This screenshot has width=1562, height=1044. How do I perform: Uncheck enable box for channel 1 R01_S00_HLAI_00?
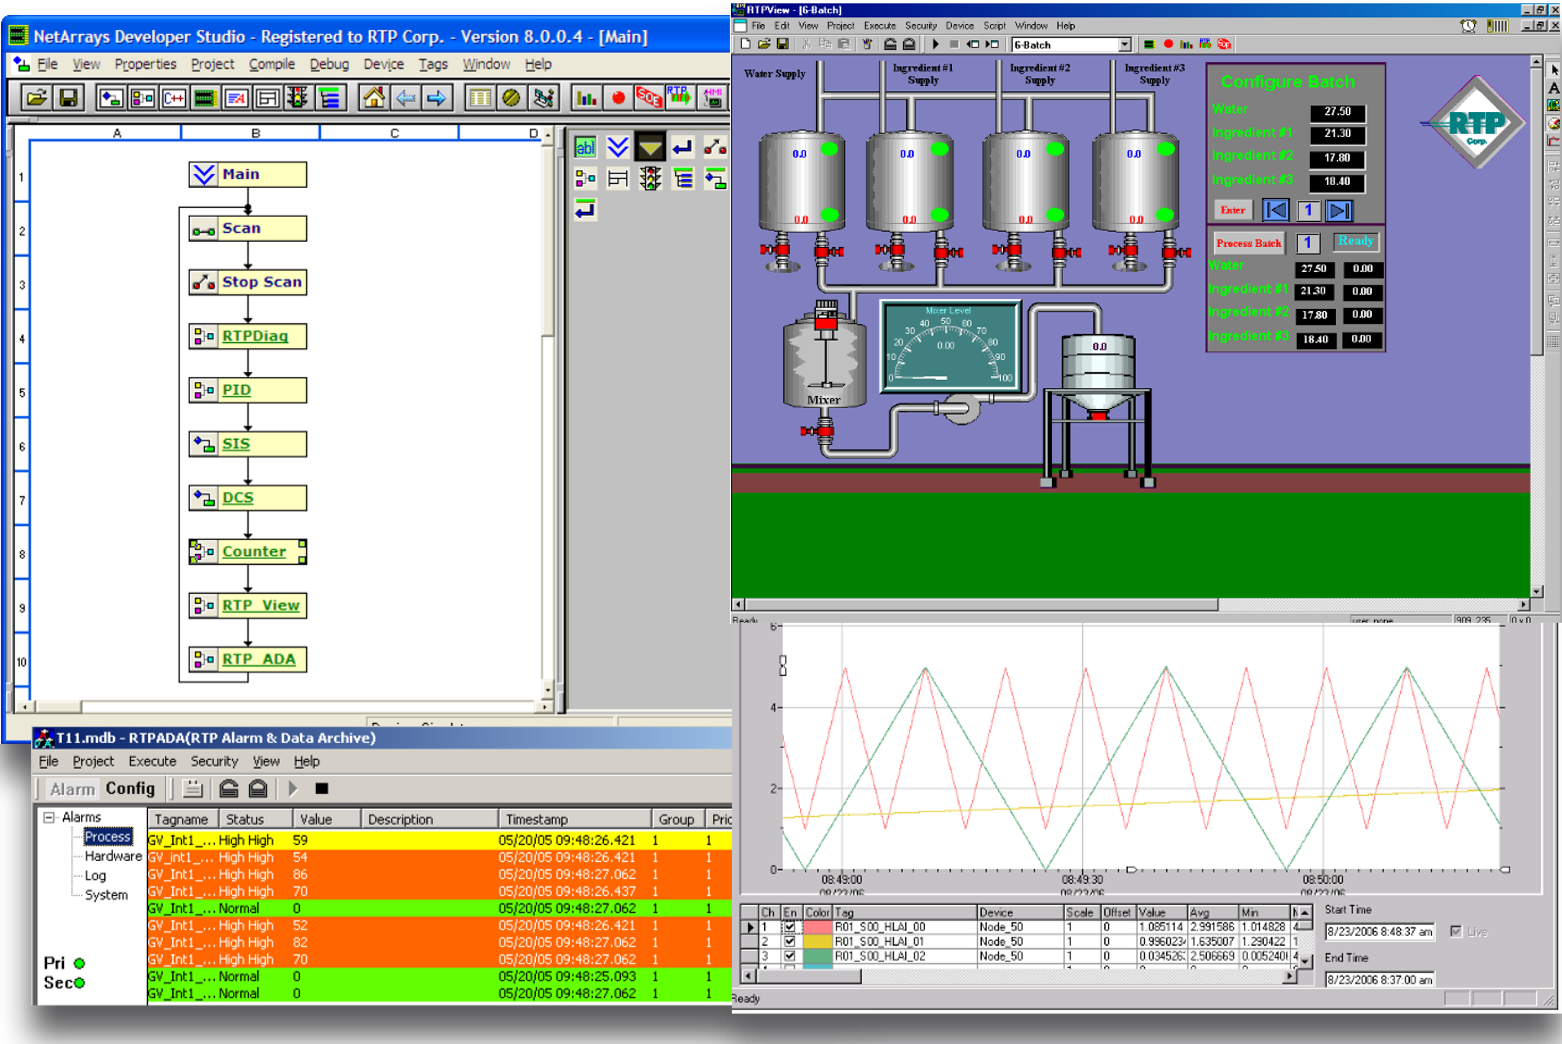(x=790, y=927)
